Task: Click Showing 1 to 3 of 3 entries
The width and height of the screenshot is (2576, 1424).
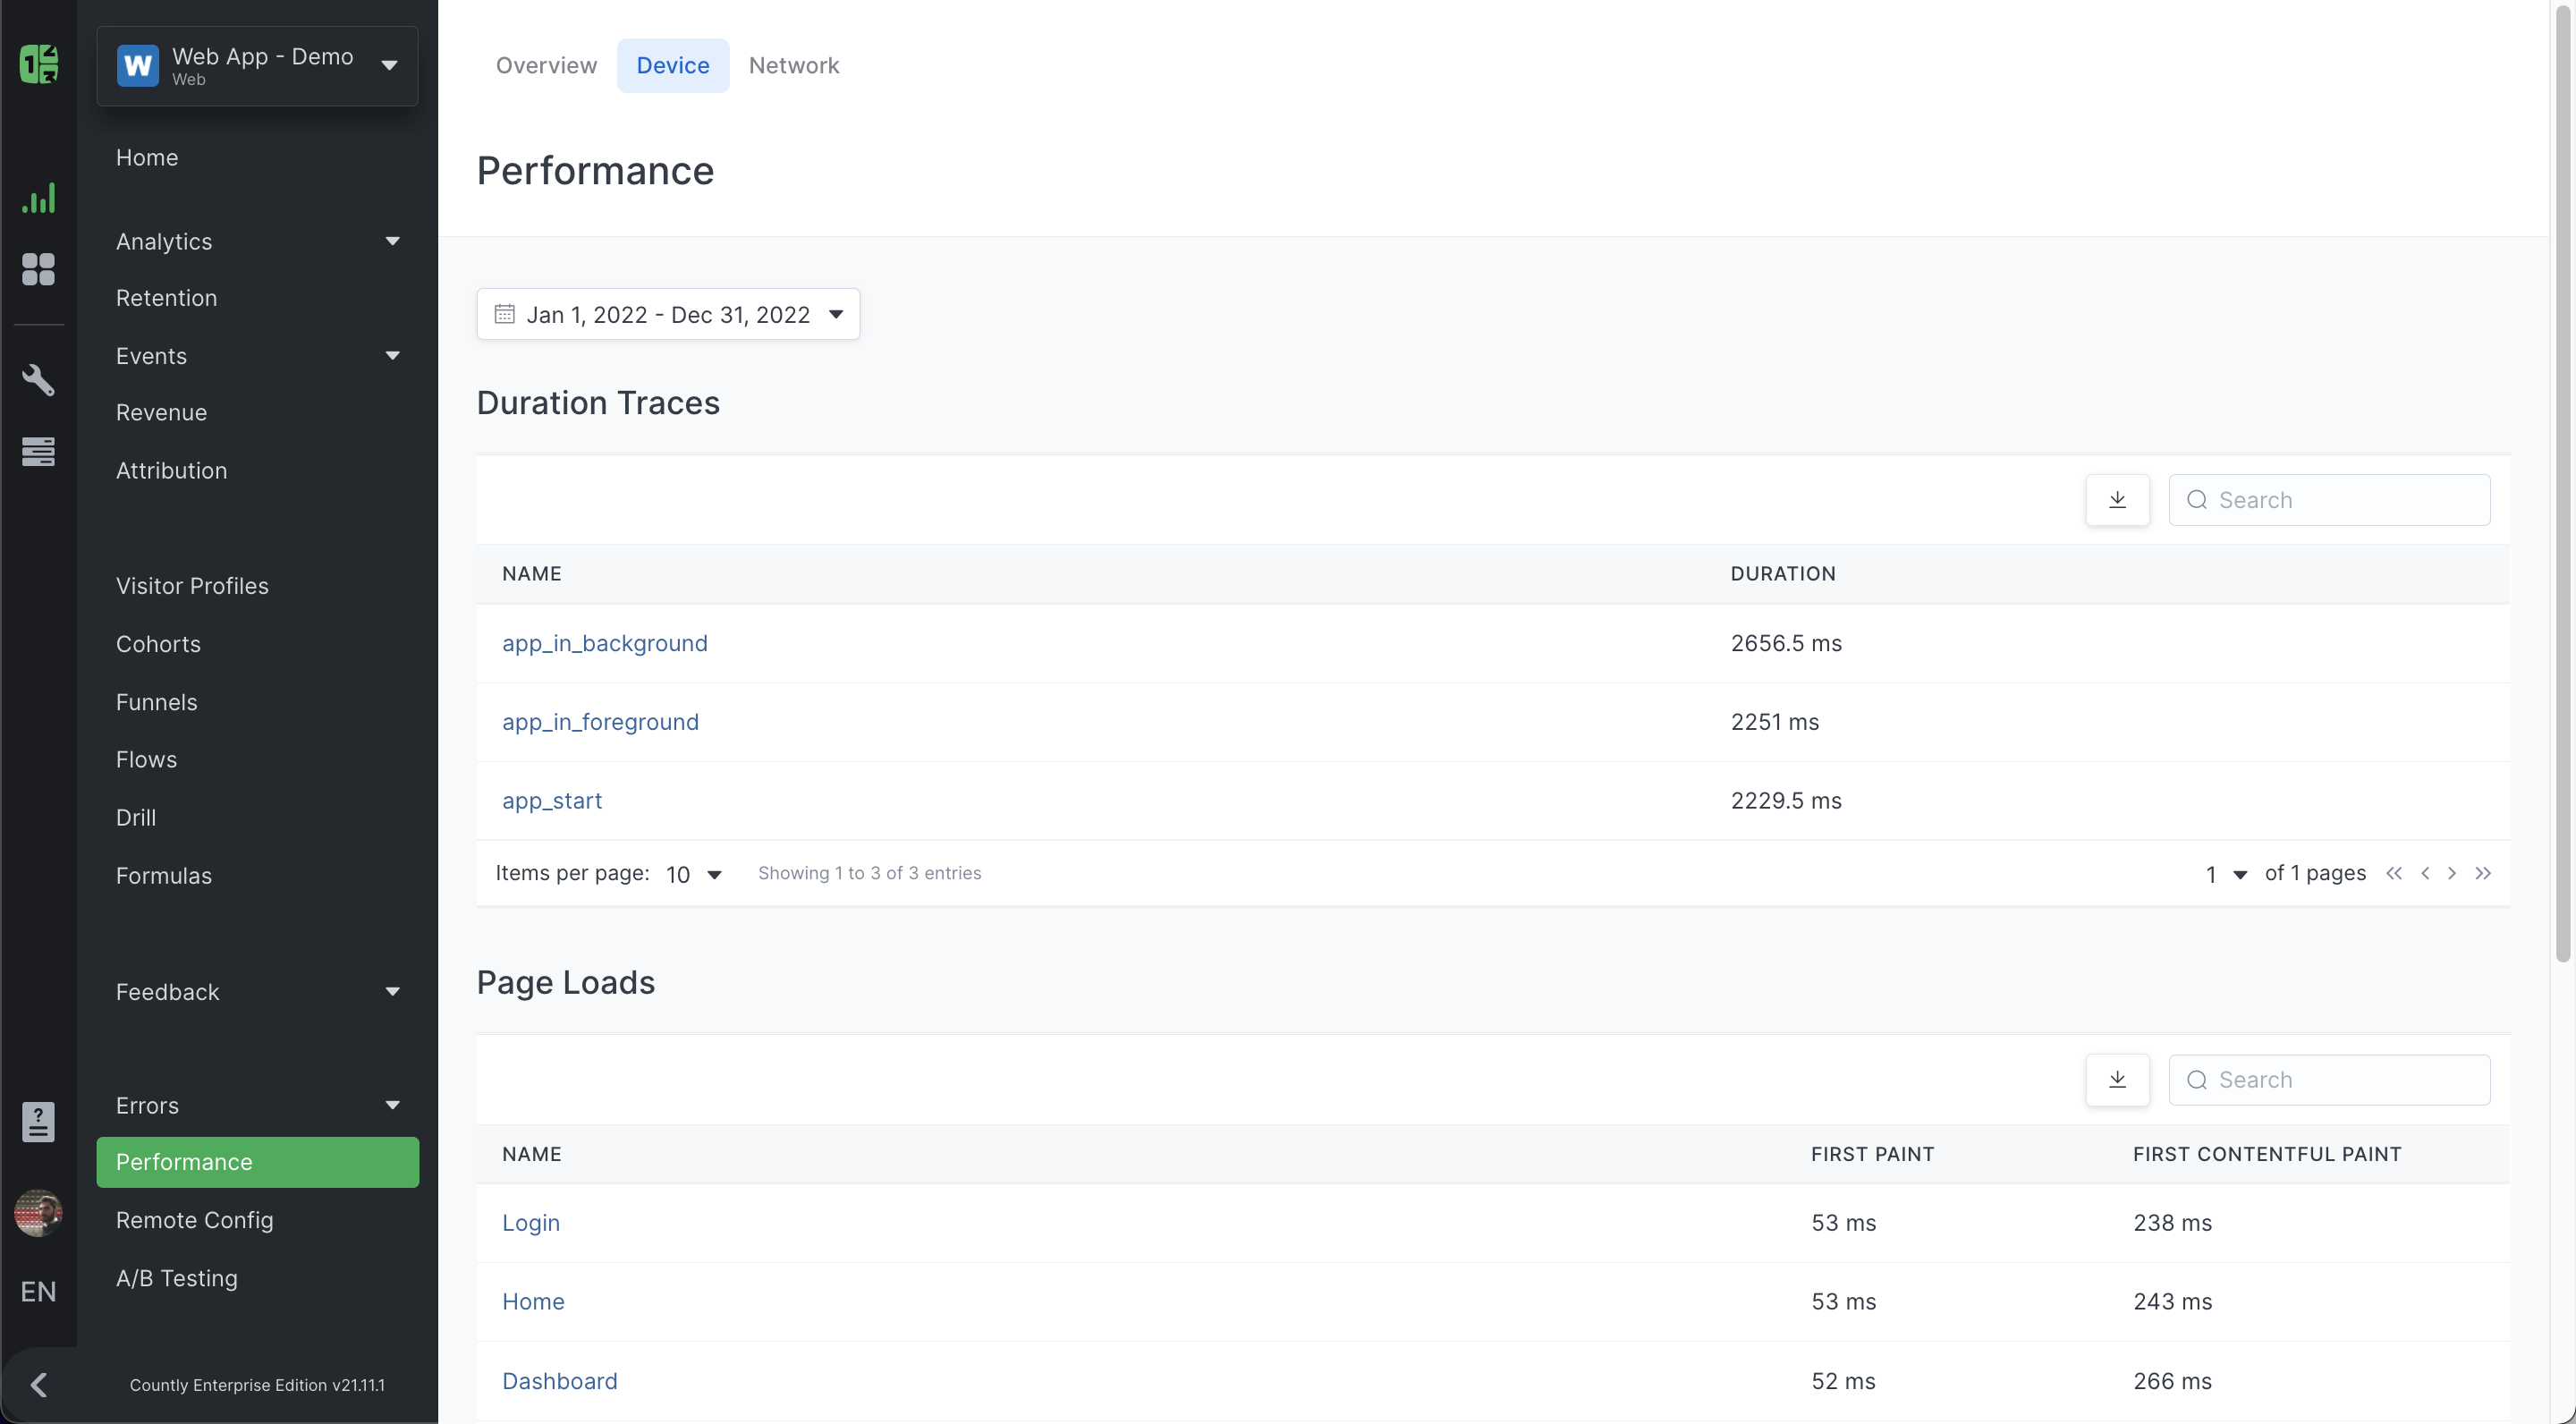Action: pyautogui.click(x=869, y=873)
